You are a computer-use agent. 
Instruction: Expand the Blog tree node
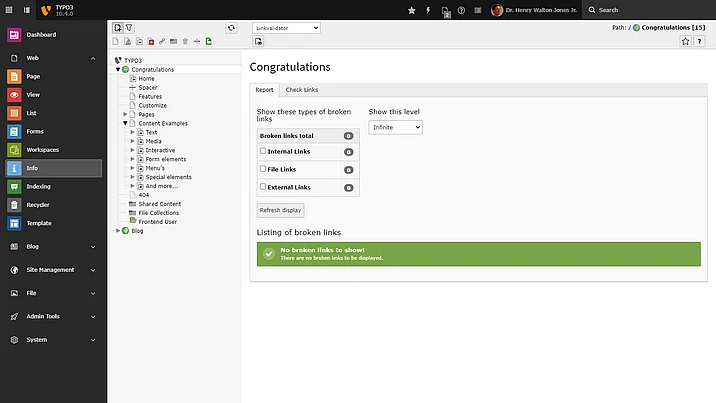pos(119,231)
